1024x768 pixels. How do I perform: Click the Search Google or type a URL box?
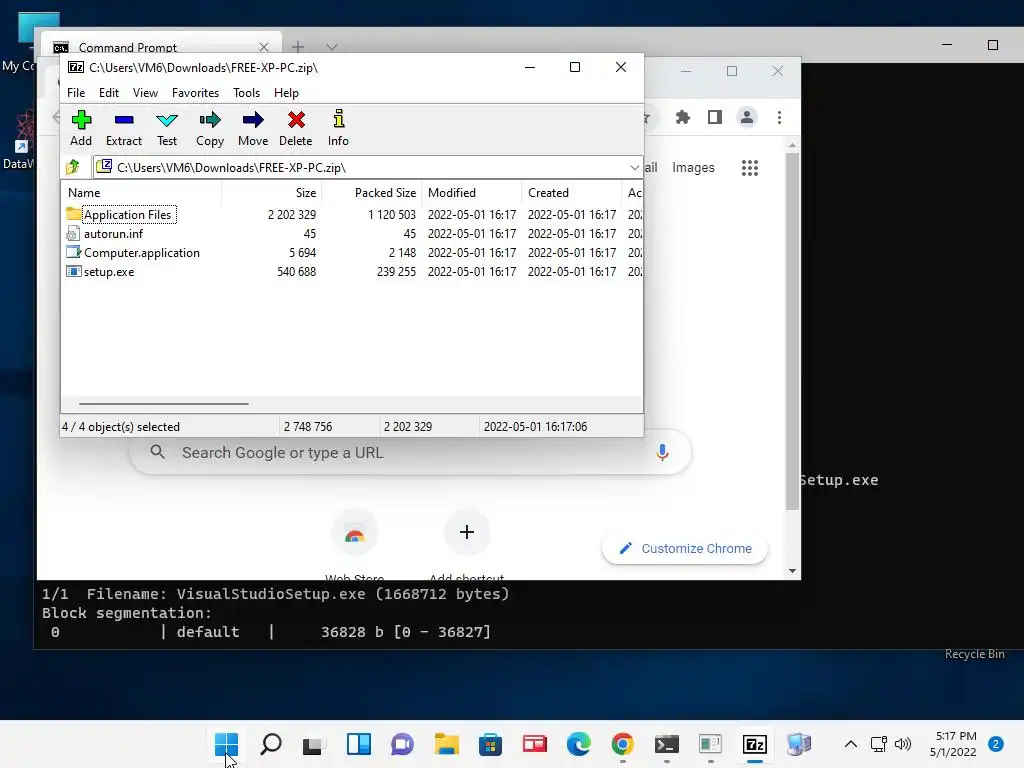pos(410,453)
